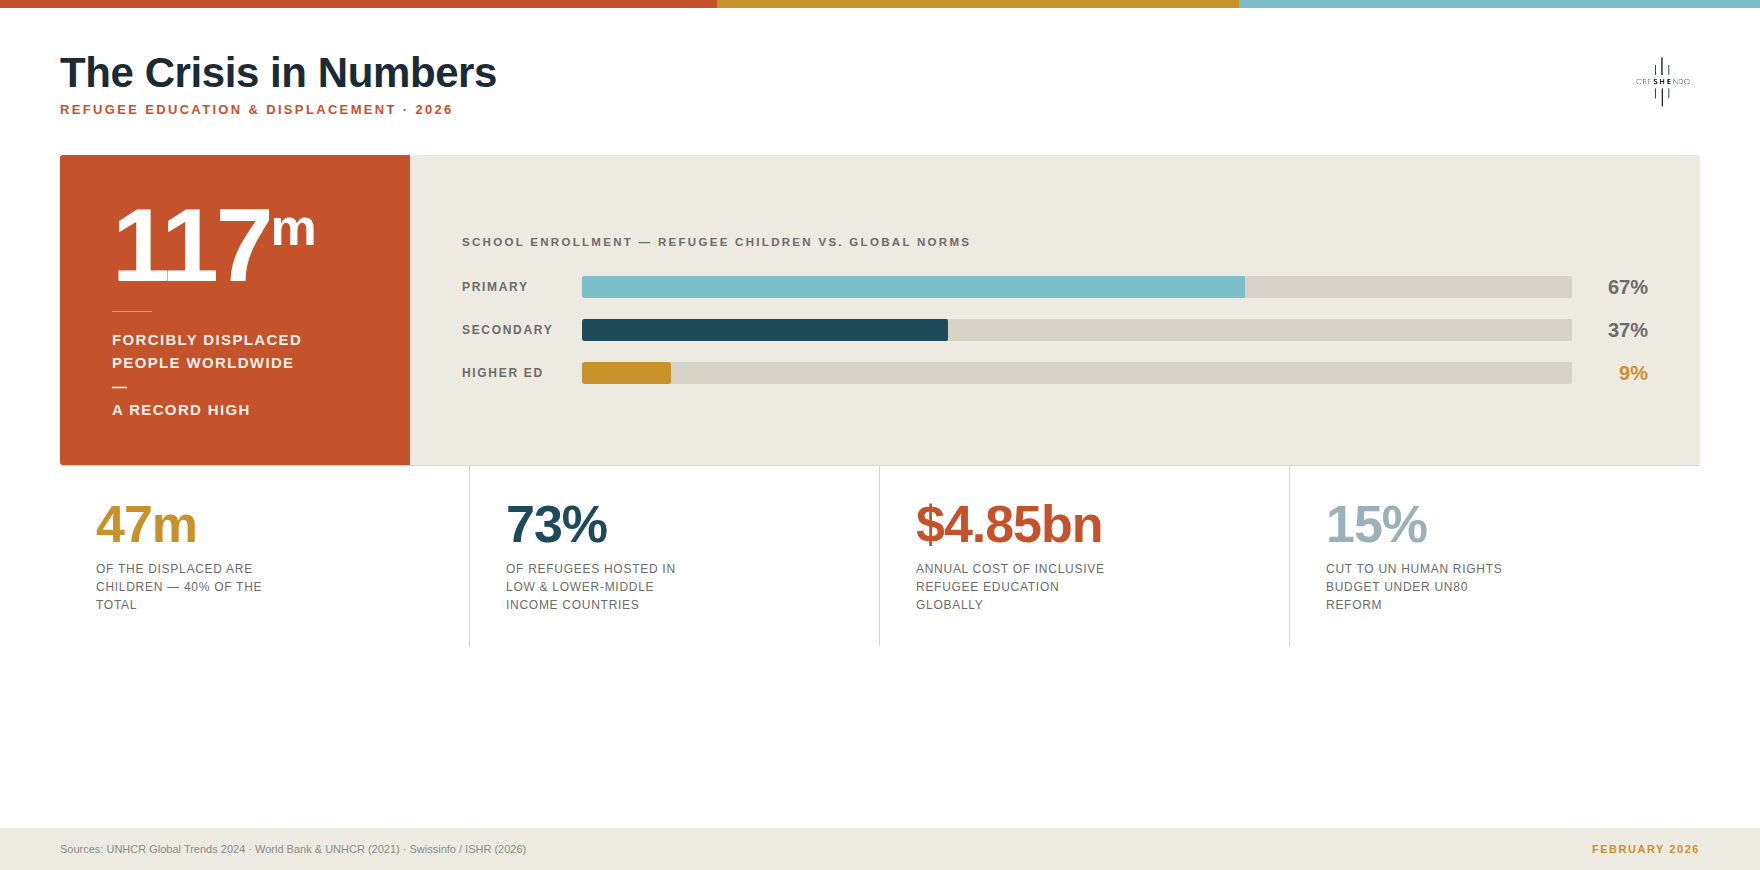
Task: Select the title "The Crisis in Numbers"
Action: click(x=278, y=73)
